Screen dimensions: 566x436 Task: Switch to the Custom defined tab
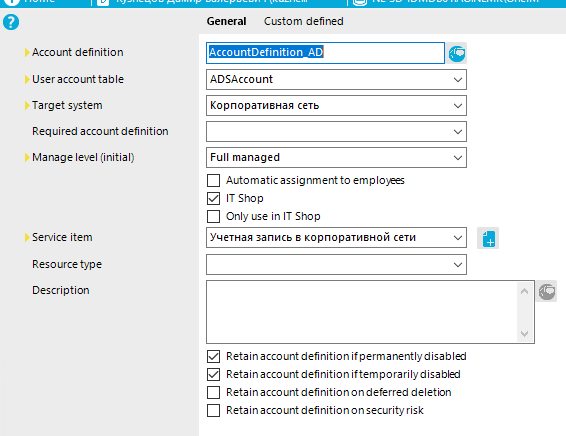click(304, 21)
